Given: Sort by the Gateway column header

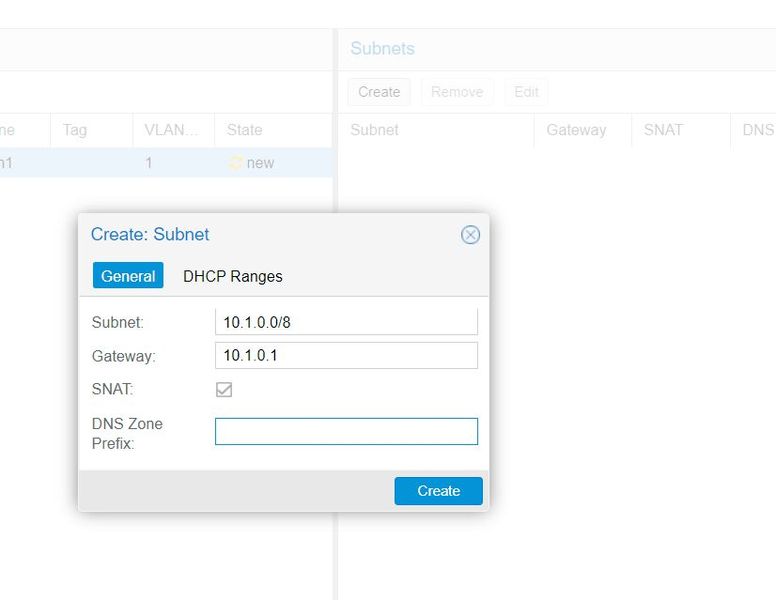Looking at the screenshot, I should (582, 130).
